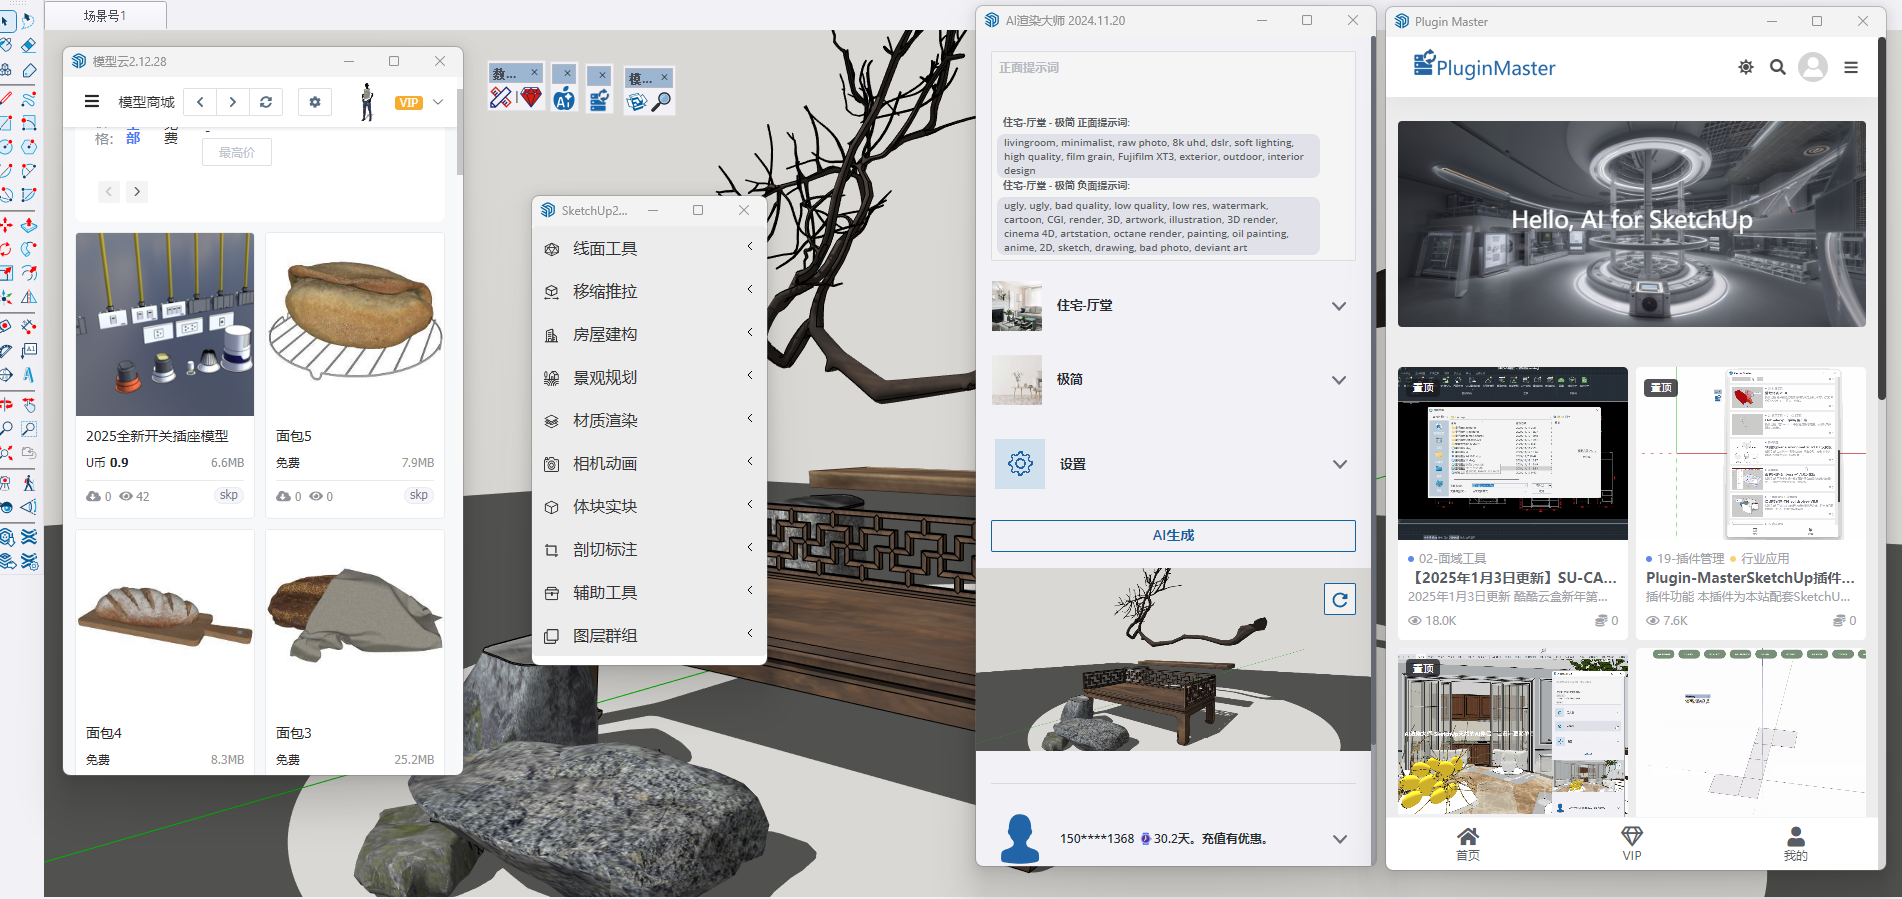Screen dimensions: 1902x899
Task: Click the refresh icon in the model store toolbar
Action: pyautogui.click(x=266, y=102)
